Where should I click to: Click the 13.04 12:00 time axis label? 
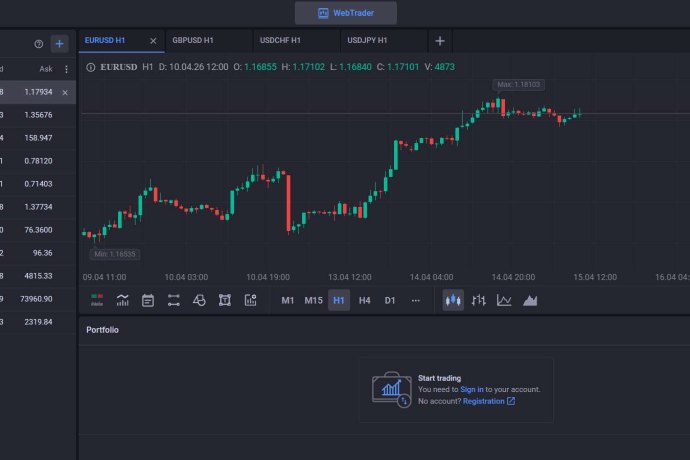(x=349, y=277)
